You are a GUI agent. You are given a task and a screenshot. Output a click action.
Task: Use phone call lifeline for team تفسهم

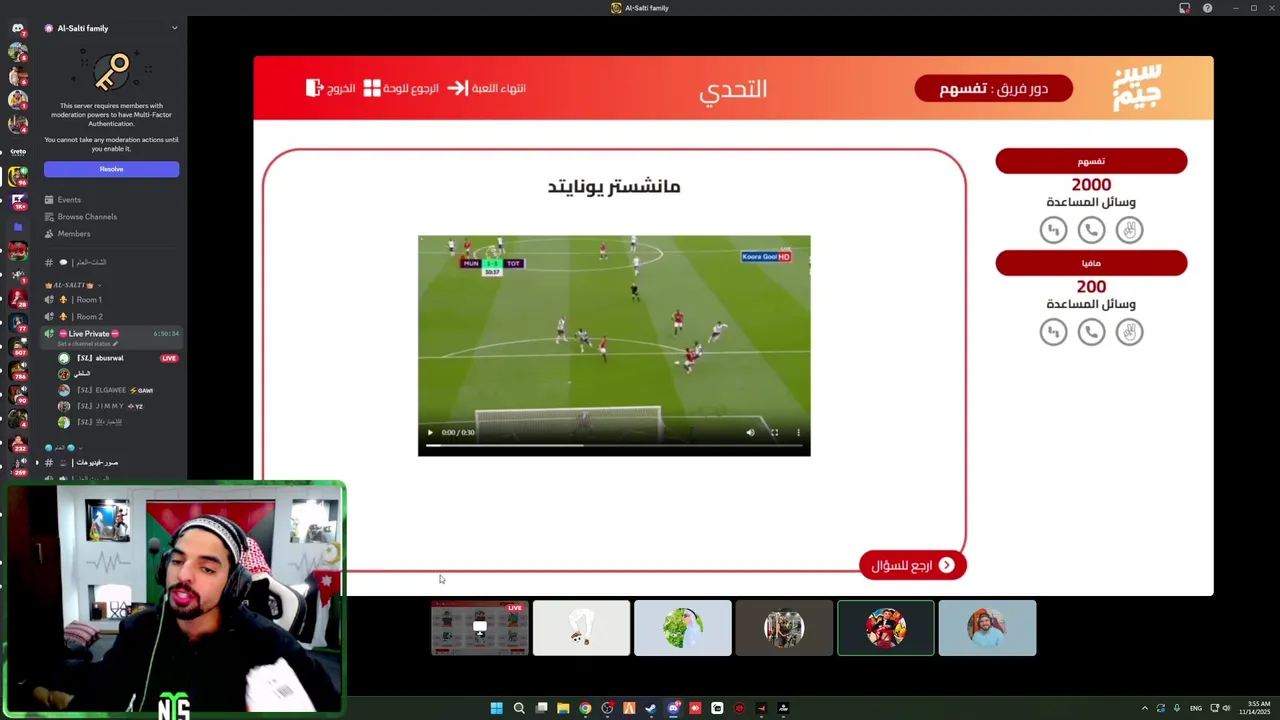[1091, 230]
